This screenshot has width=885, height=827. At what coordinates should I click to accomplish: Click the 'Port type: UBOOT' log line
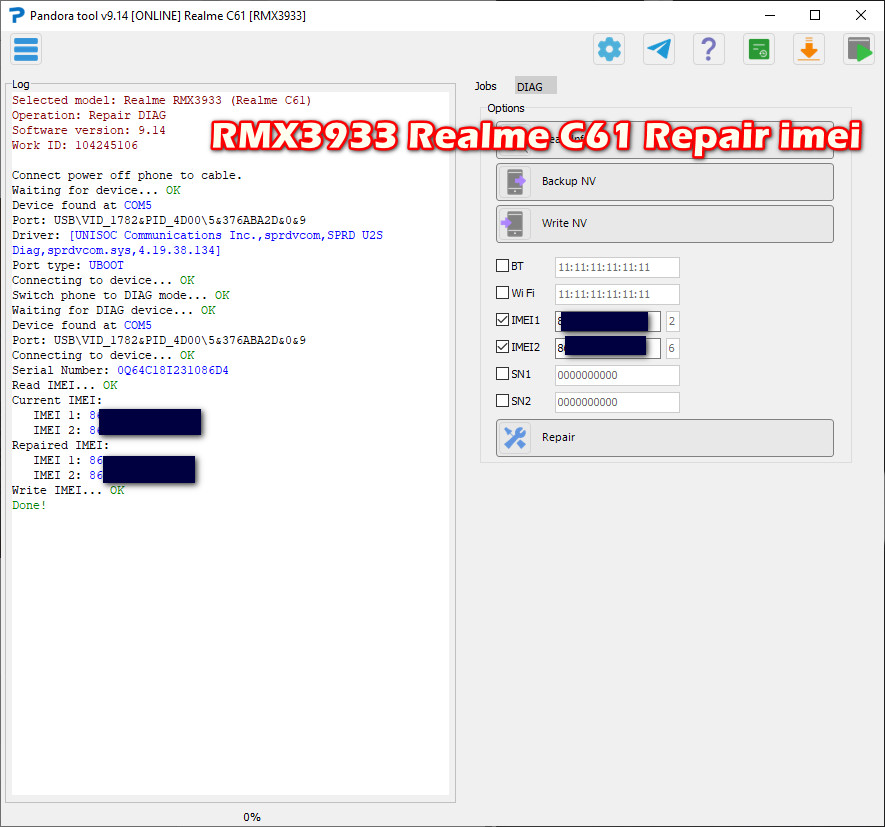(x=68, y=265)
